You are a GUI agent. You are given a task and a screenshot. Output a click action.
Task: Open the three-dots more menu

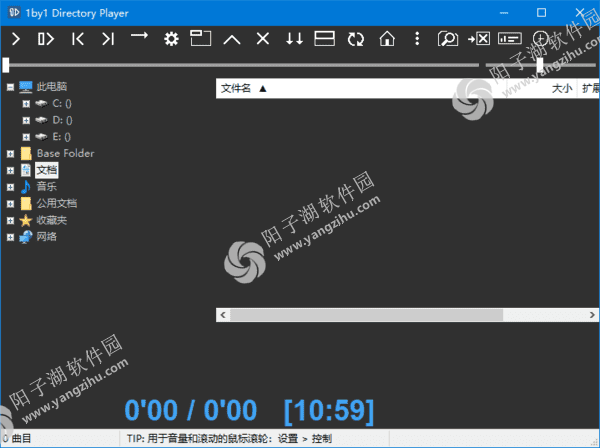(417, 39)
